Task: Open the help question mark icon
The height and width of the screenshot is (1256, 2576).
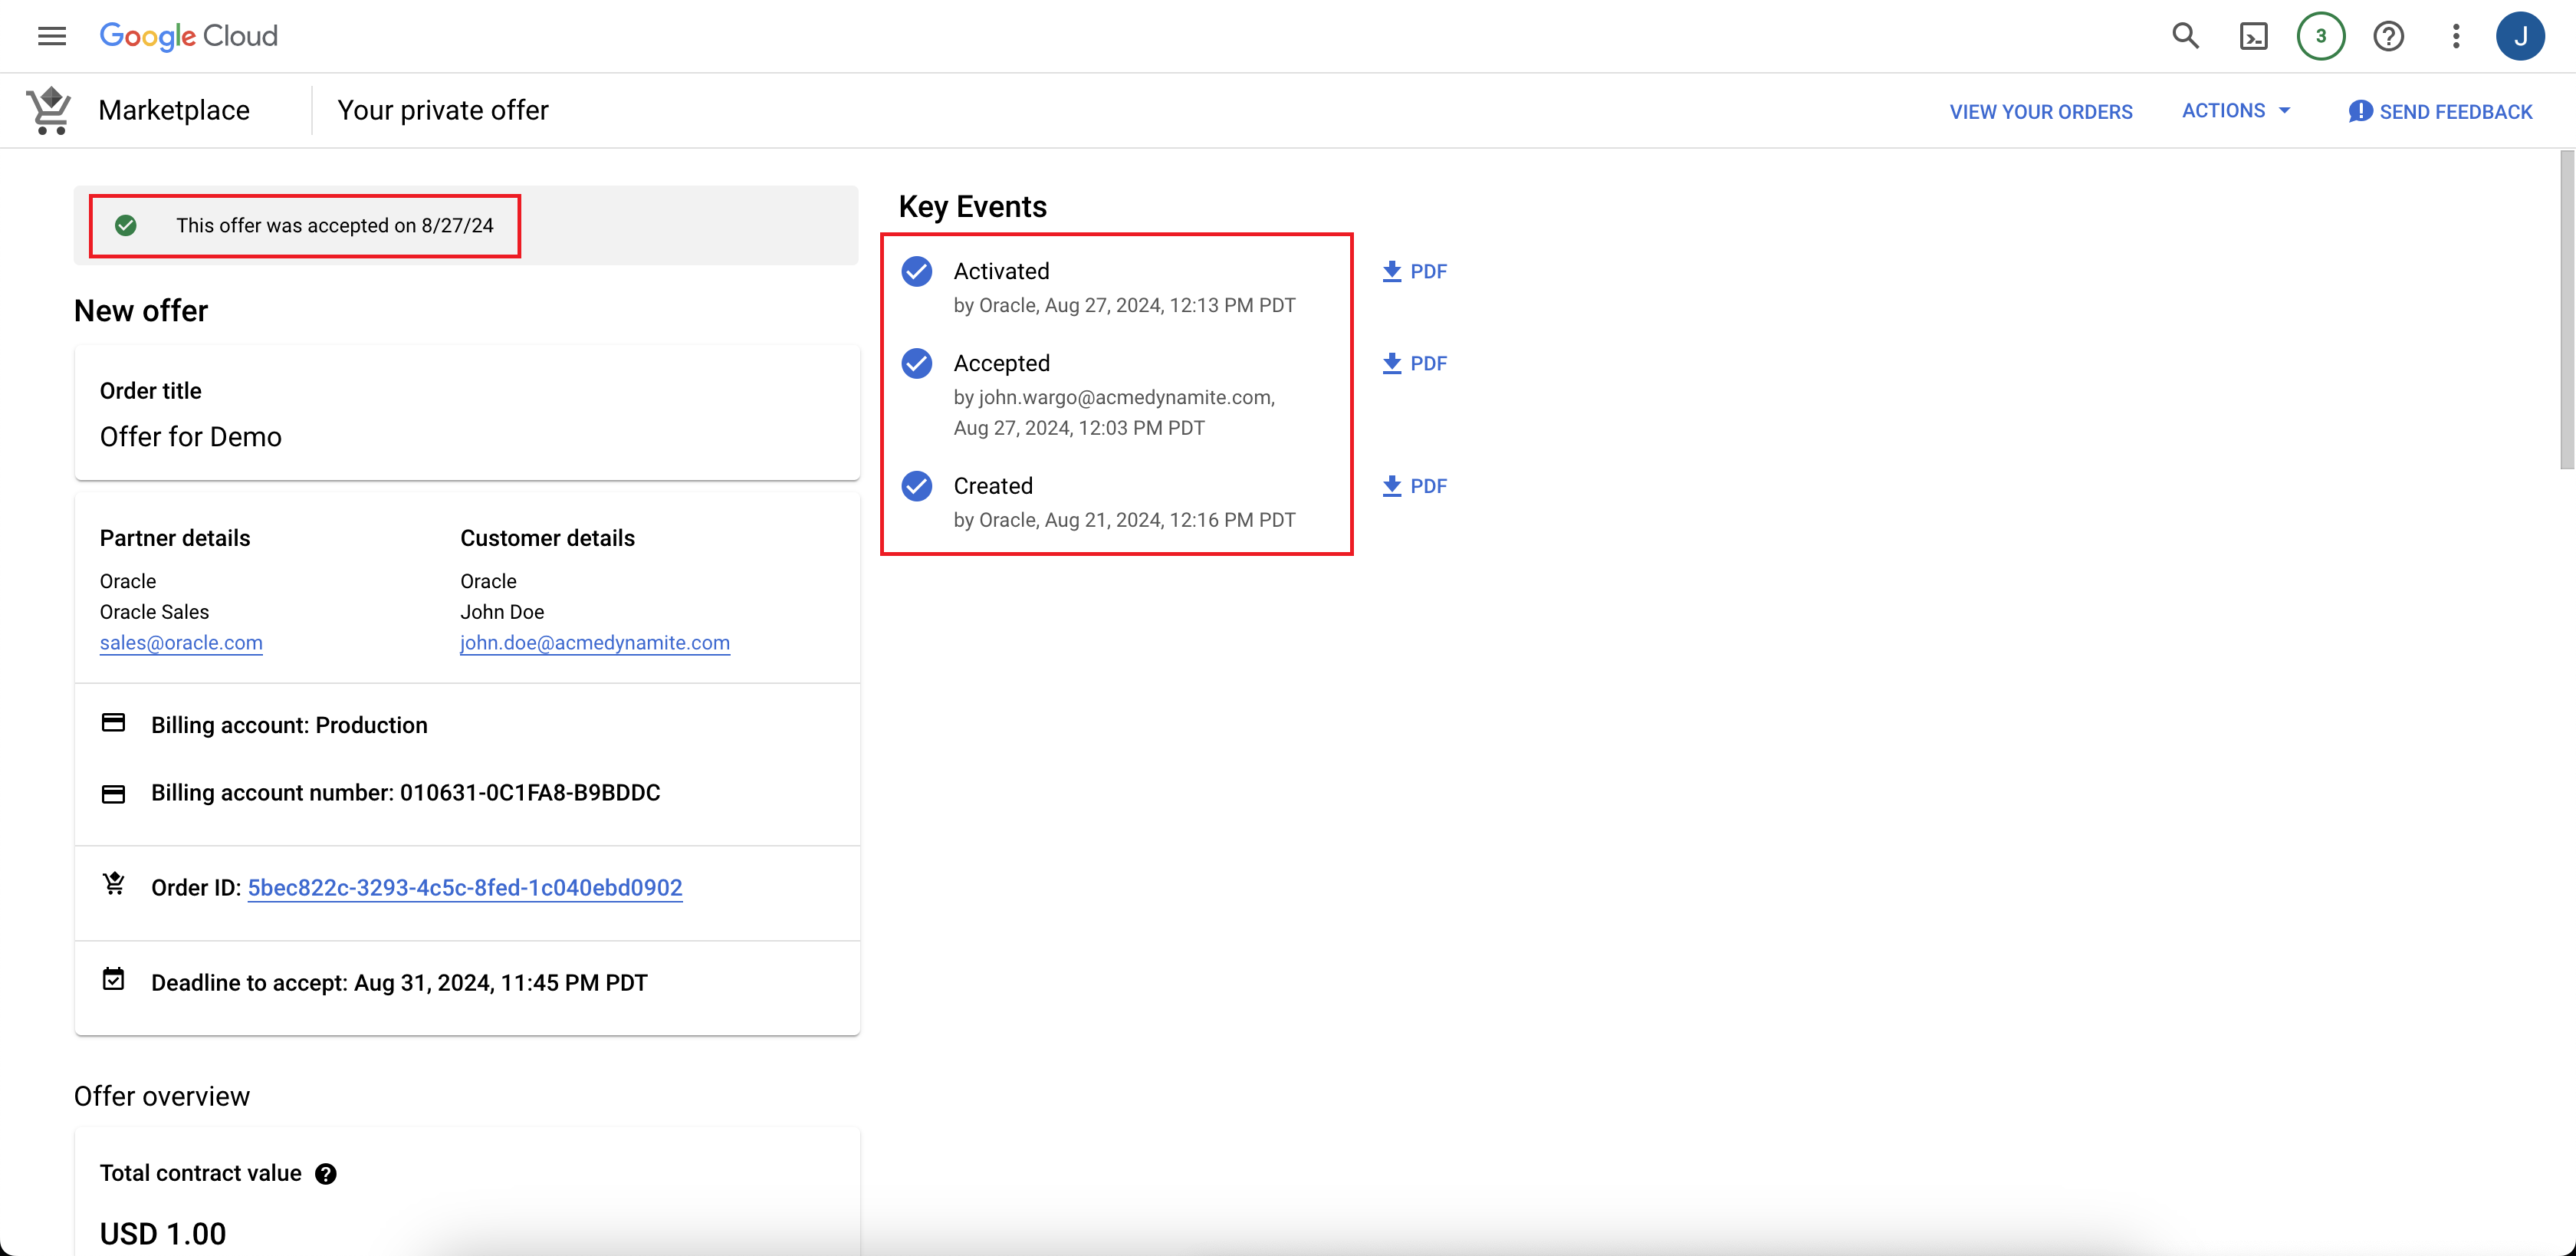Action: [x=2389, y=36]
